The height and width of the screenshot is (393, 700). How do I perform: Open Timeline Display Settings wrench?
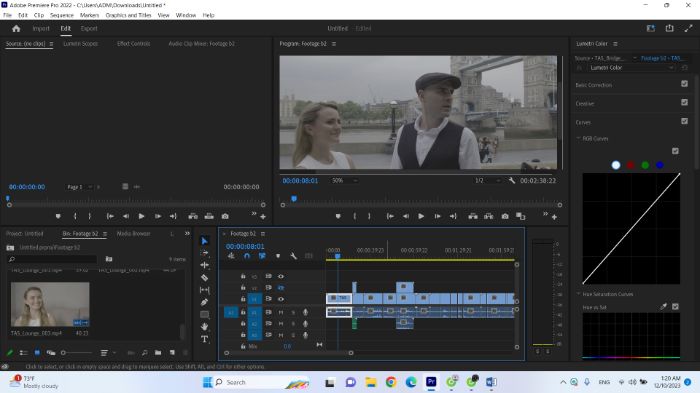[293, 256]
